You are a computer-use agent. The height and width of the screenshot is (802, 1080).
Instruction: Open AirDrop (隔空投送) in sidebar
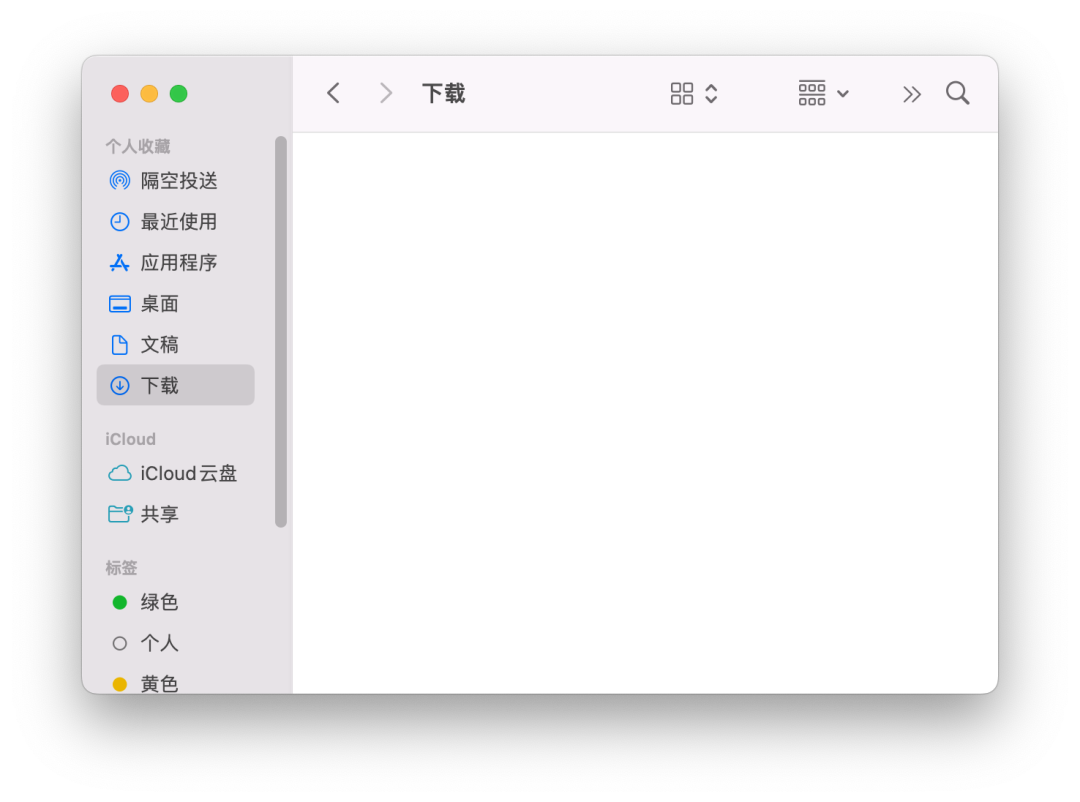176,181
